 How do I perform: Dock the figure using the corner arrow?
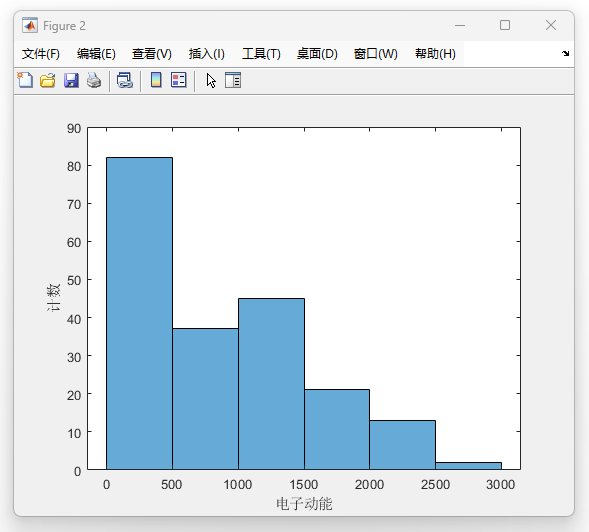pos(565,53)
